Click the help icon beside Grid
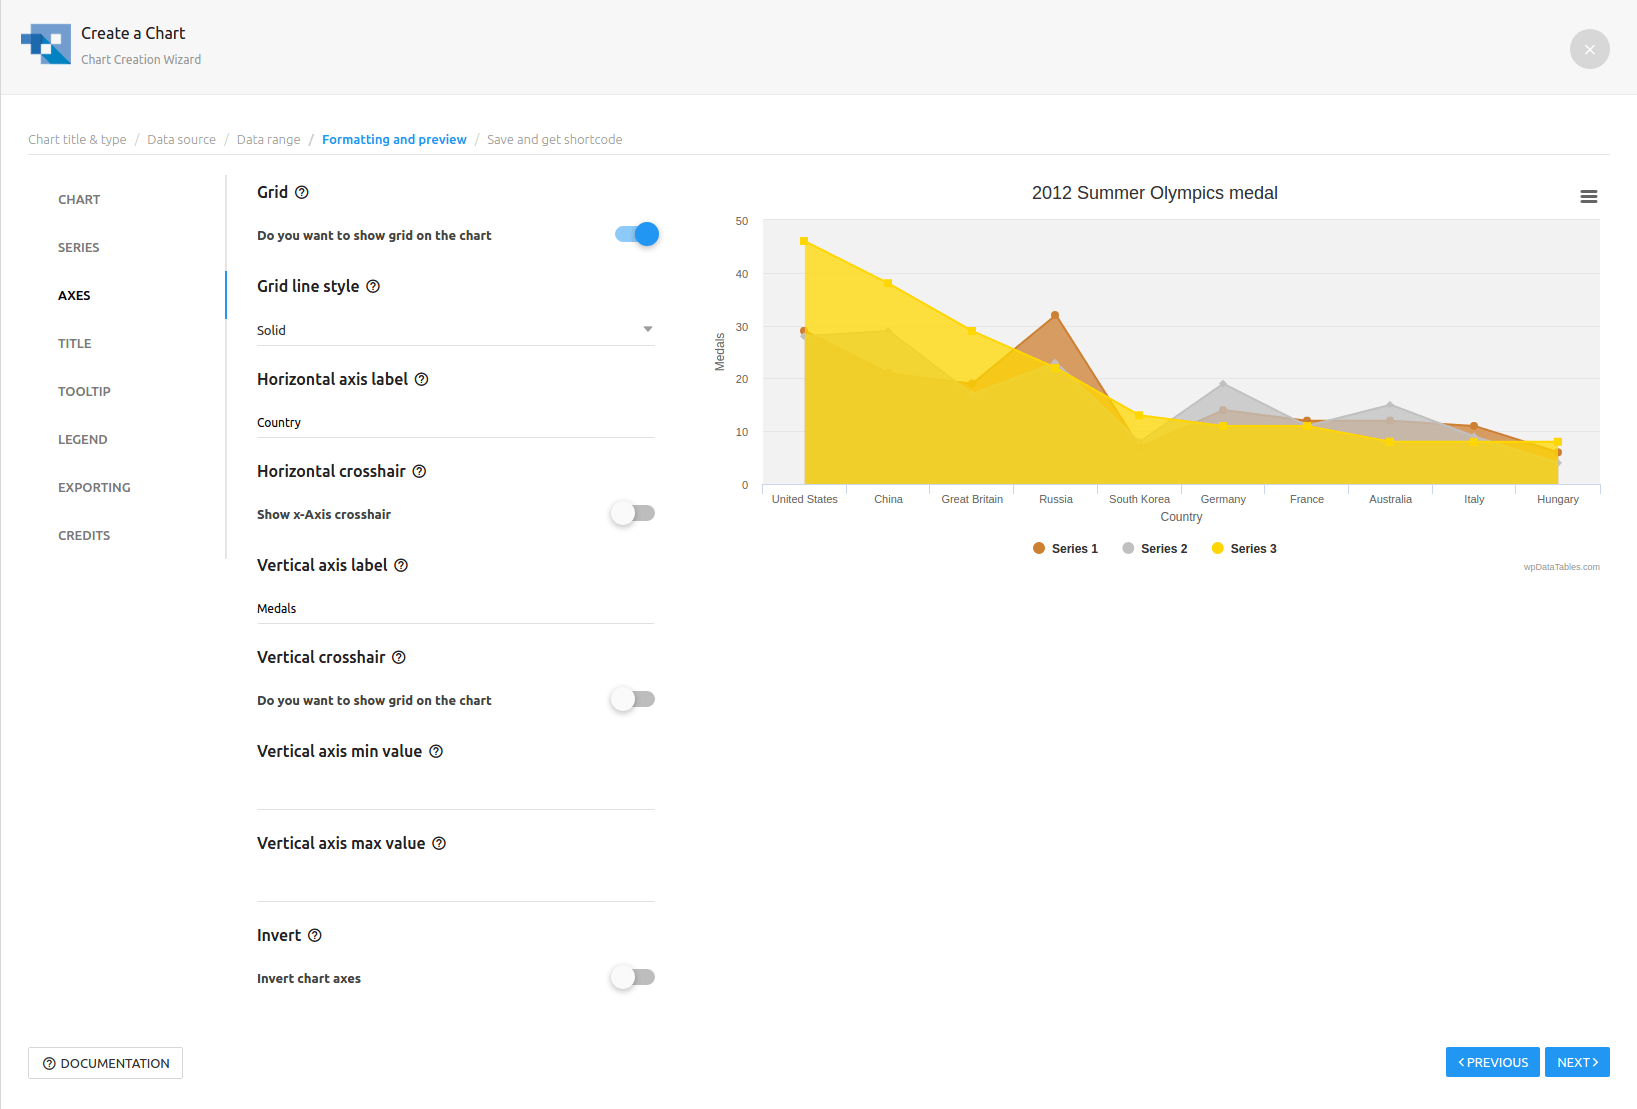Viewport: 1637px width, 1109px height. pos(302,192)
